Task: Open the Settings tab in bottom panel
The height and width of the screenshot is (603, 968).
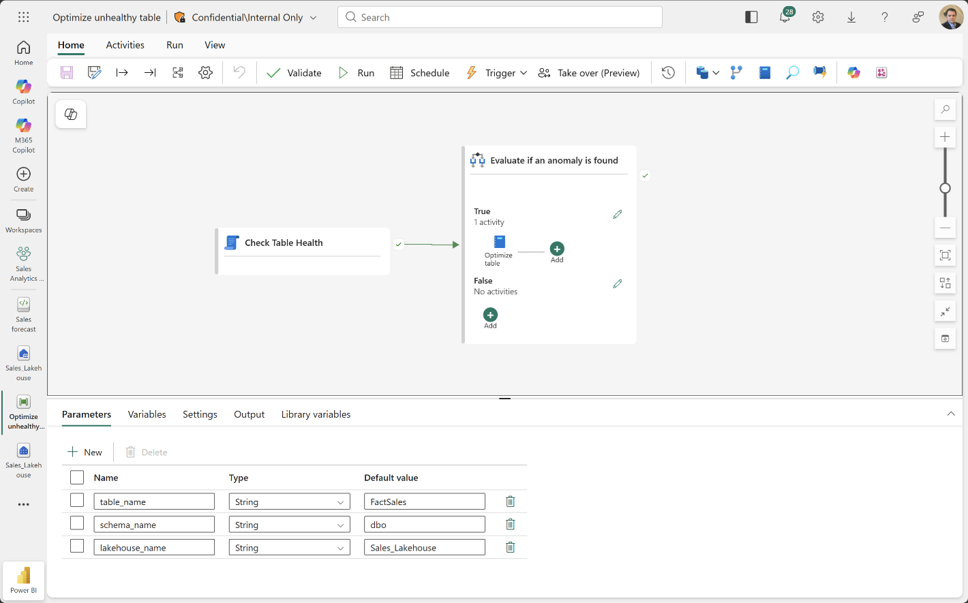Action: pyautogui.click(x=200, y=414)
